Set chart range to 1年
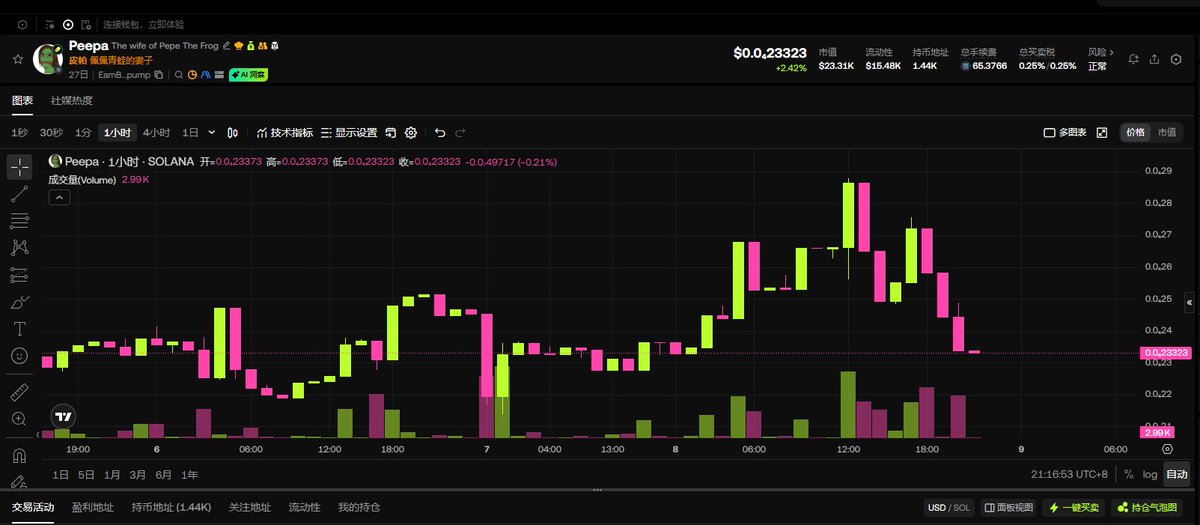Viewport: 1200px width, 525px height. (189, 474)
